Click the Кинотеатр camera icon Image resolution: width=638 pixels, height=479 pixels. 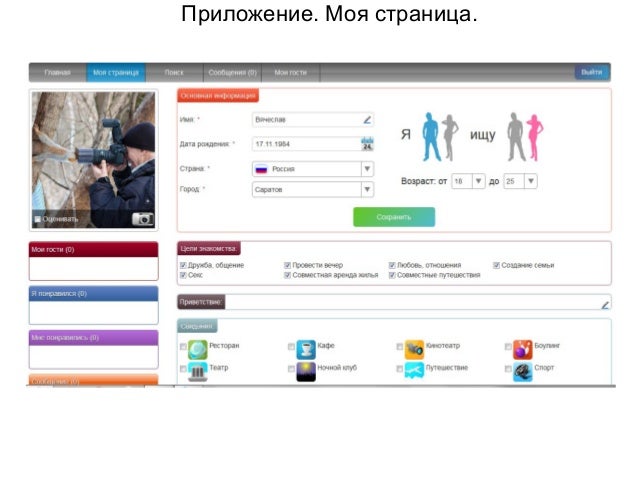[x=414, y=349]
